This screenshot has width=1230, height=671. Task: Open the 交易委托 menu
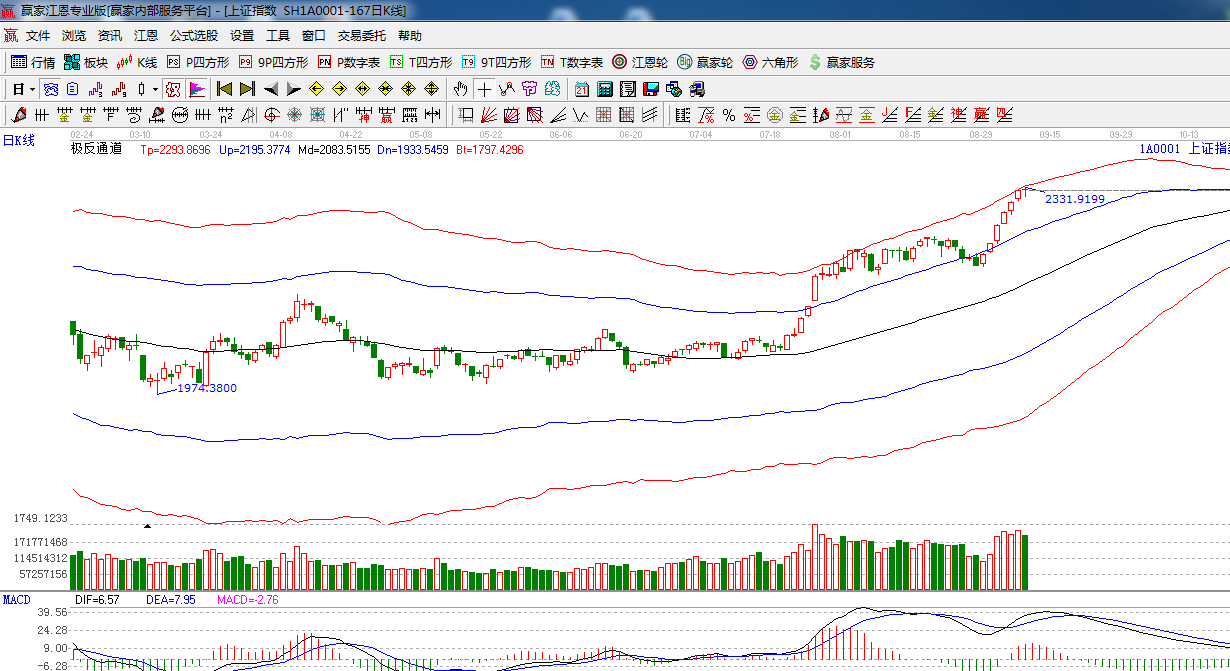coord(361,36)
